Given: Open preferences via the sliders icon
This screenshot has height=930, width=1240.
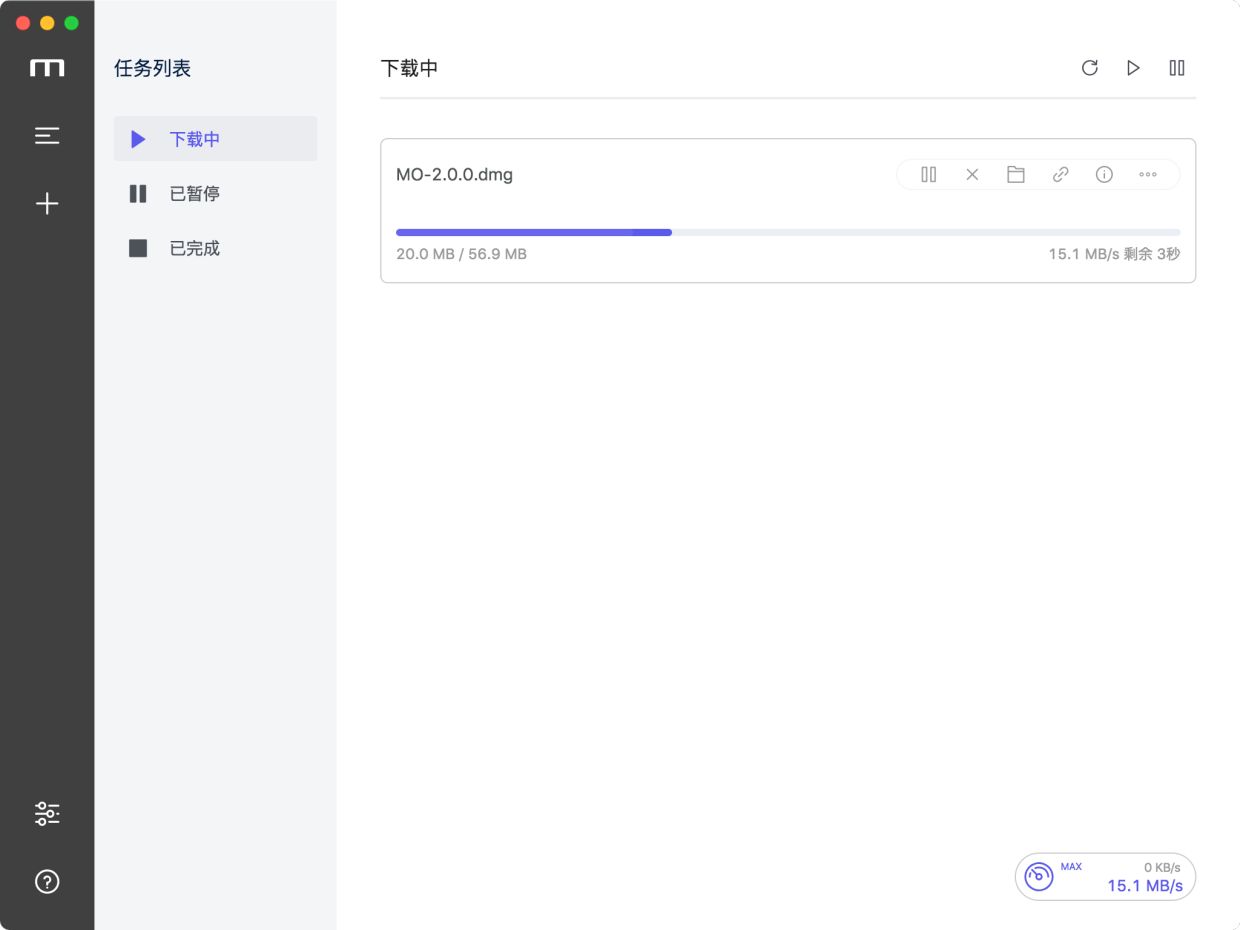Looking at the screenshot, I should pyautogui.click(x=47, y=813).
